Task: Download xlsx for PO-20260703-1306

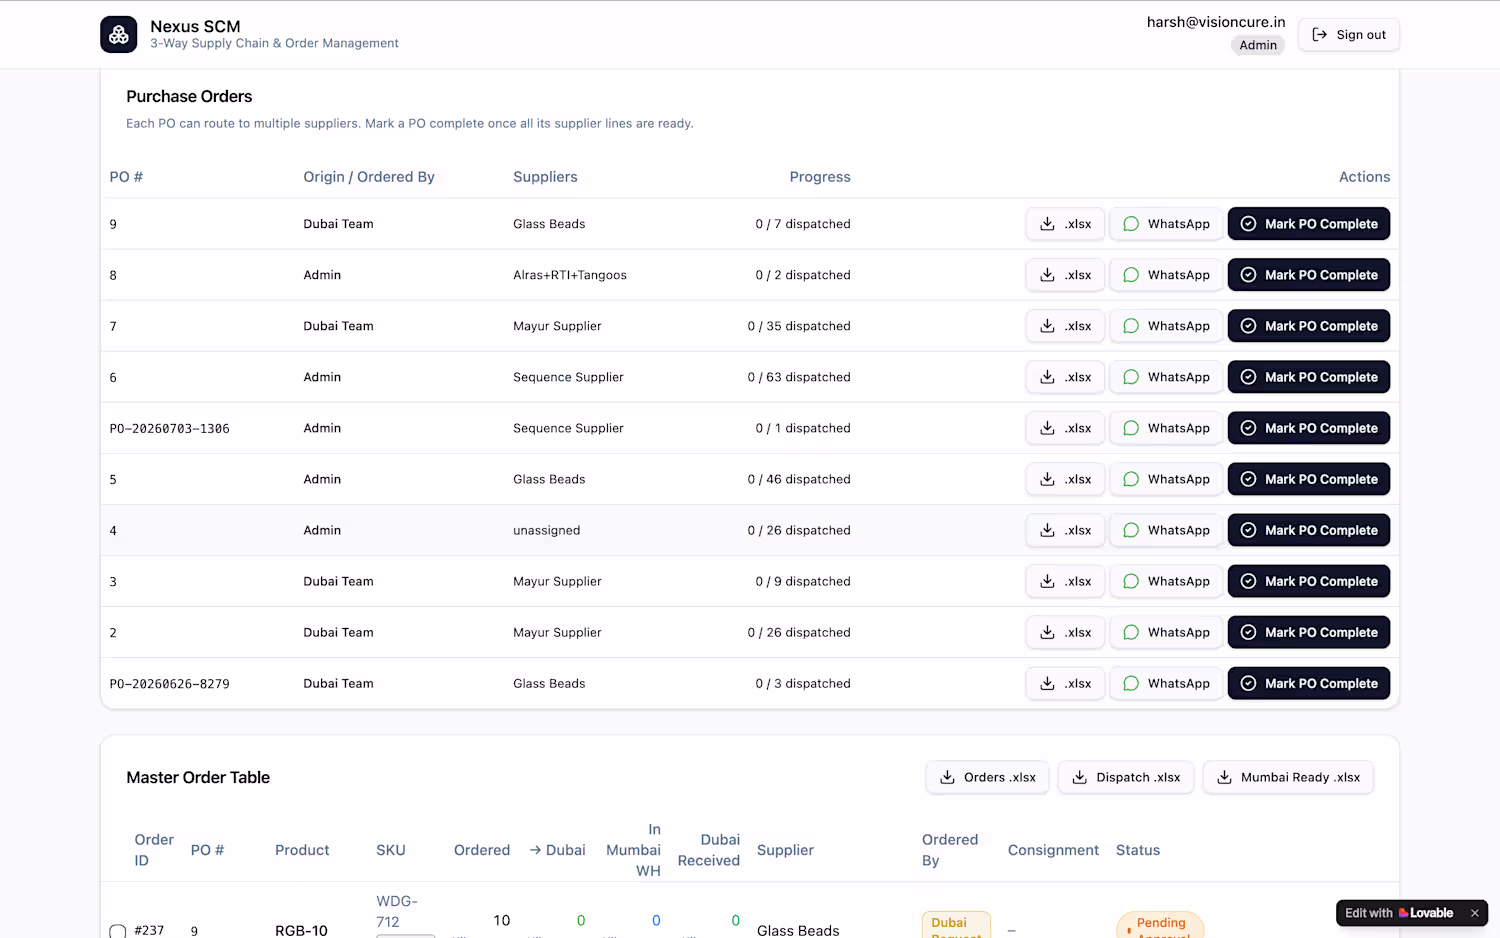Action: coord(1065,428)
